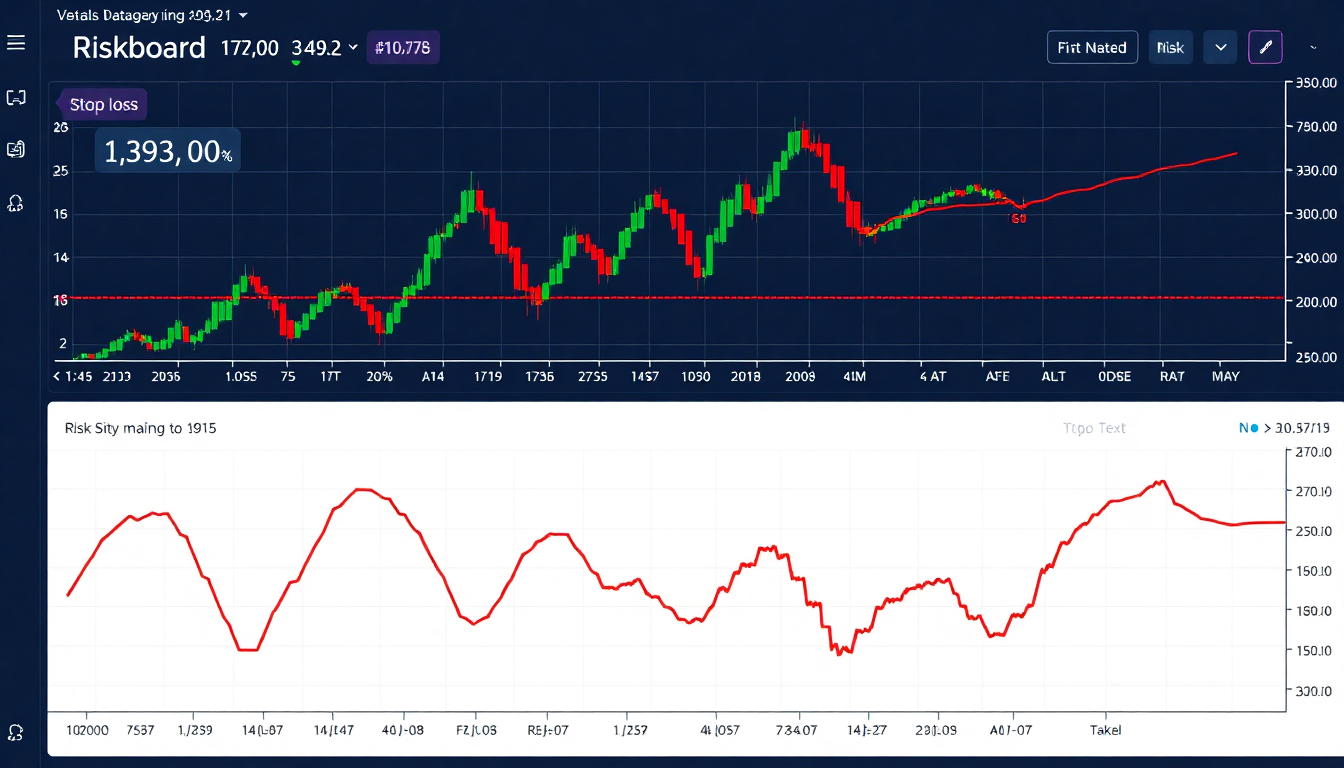Select the pen drawing tool icon
Screen dimensions: 1344x768
point(1265,47)
